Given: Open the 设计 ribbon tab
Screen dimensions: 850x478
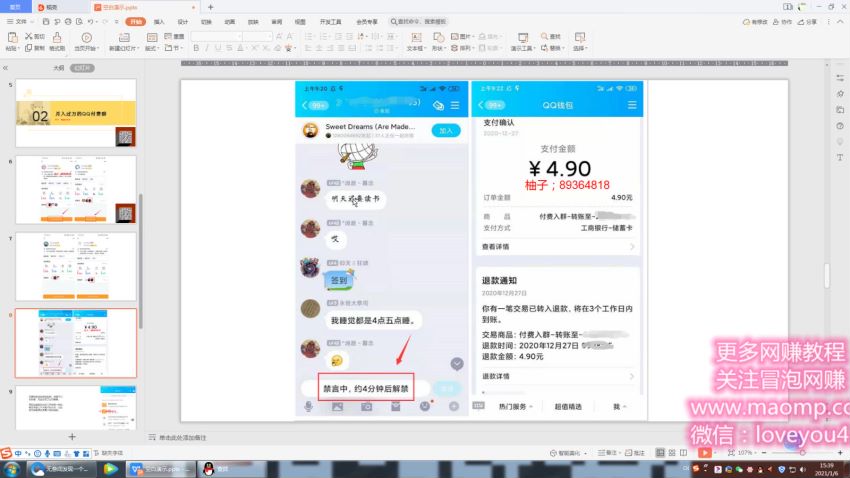Looking at the screenshot, I should [183, 22].
